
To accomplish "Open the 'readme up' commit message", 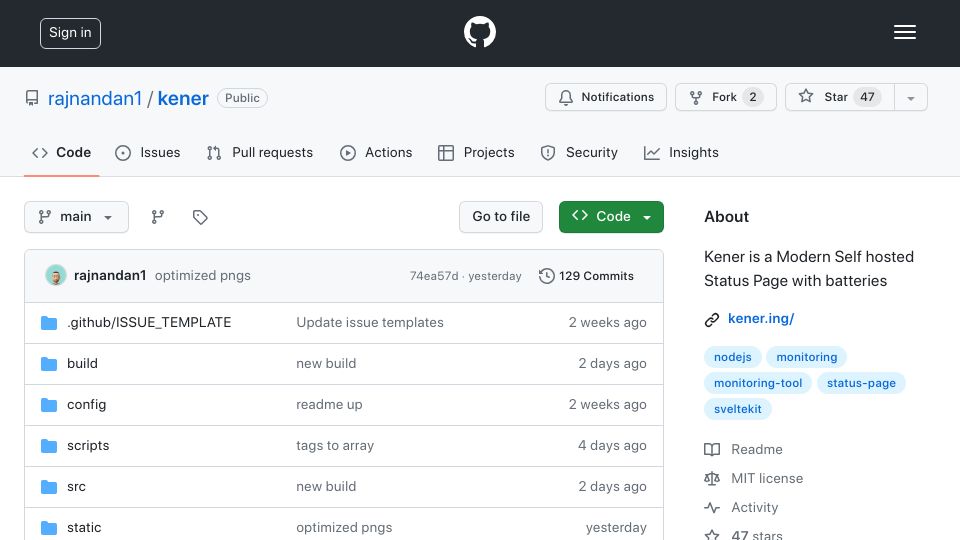I will pos(329,405).
